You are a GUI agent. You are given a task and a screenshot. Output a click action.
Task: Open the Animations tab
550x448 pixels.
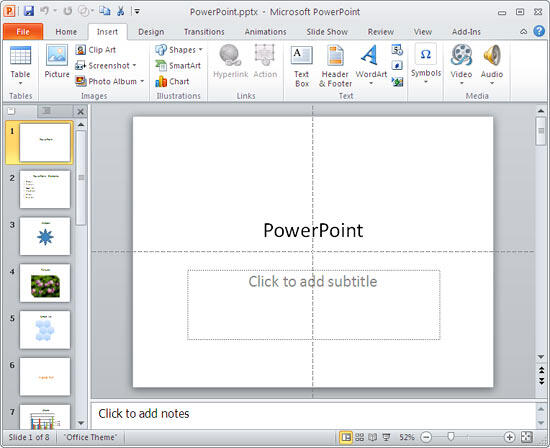coord(266,32)
